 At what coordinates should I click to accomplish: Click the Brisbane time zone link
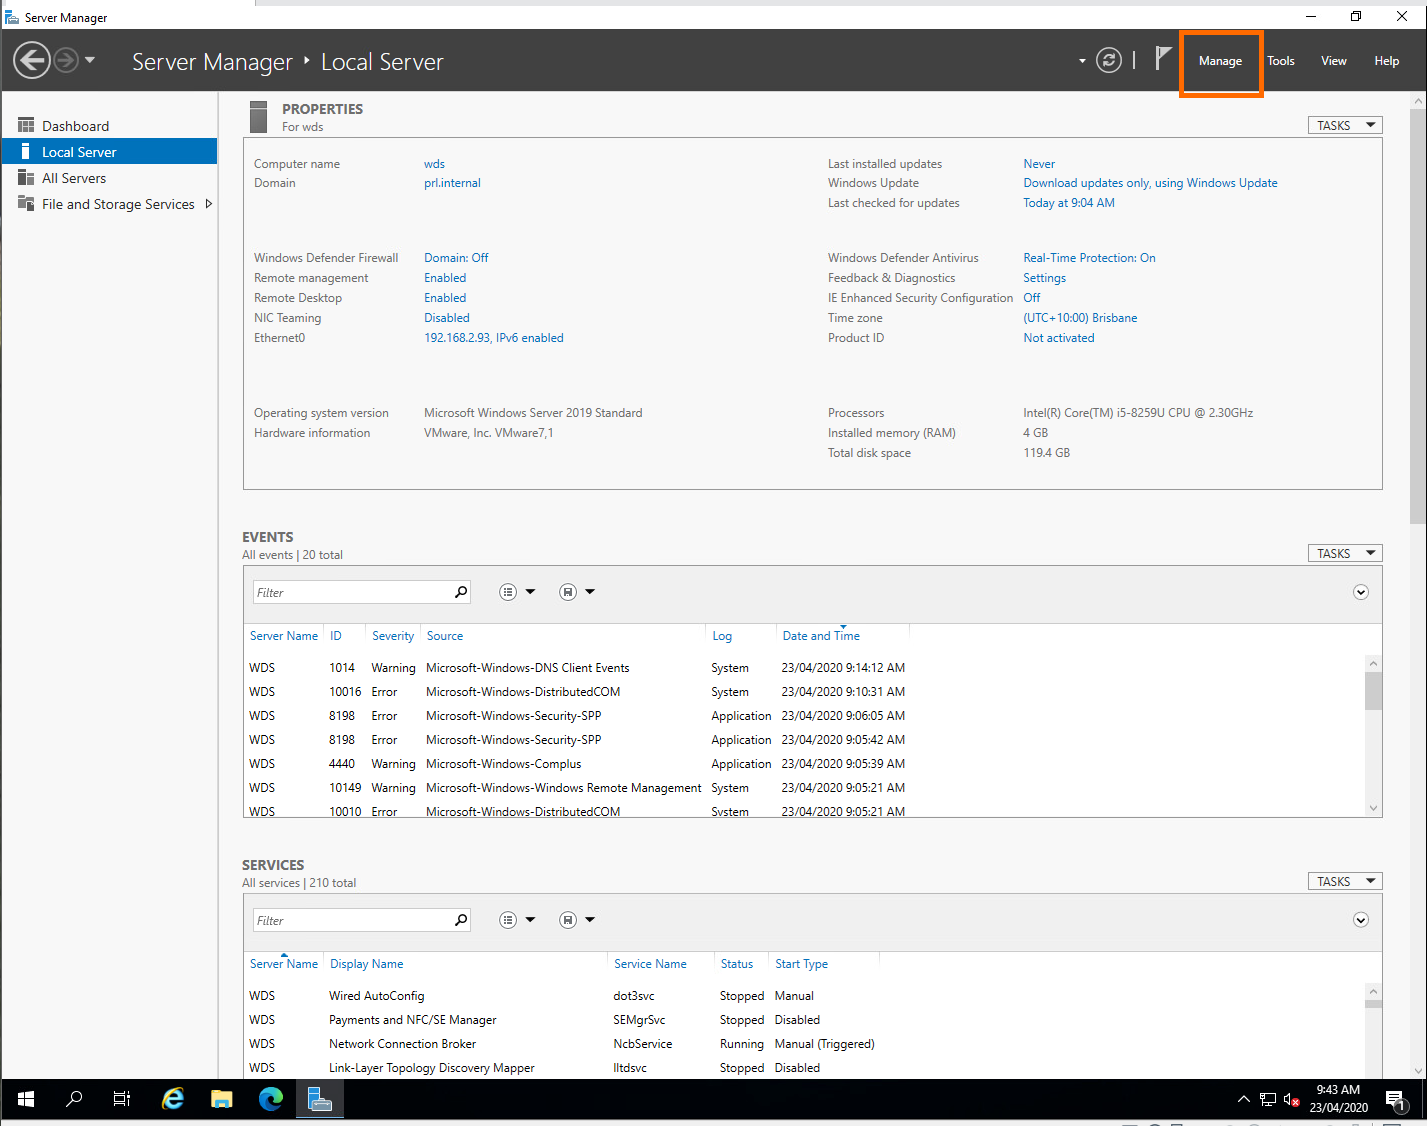[1080, 318]
